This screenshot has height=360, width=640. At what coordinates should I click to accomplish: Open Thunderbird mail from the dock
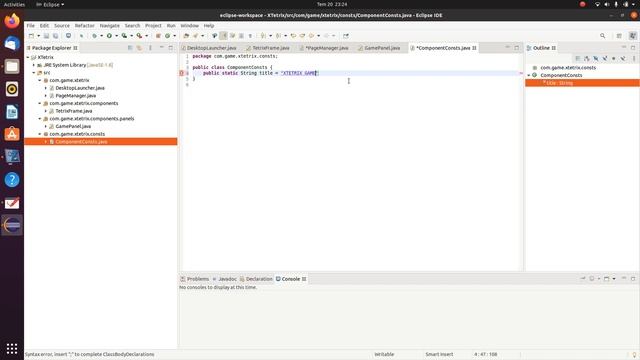coord(12,43)
